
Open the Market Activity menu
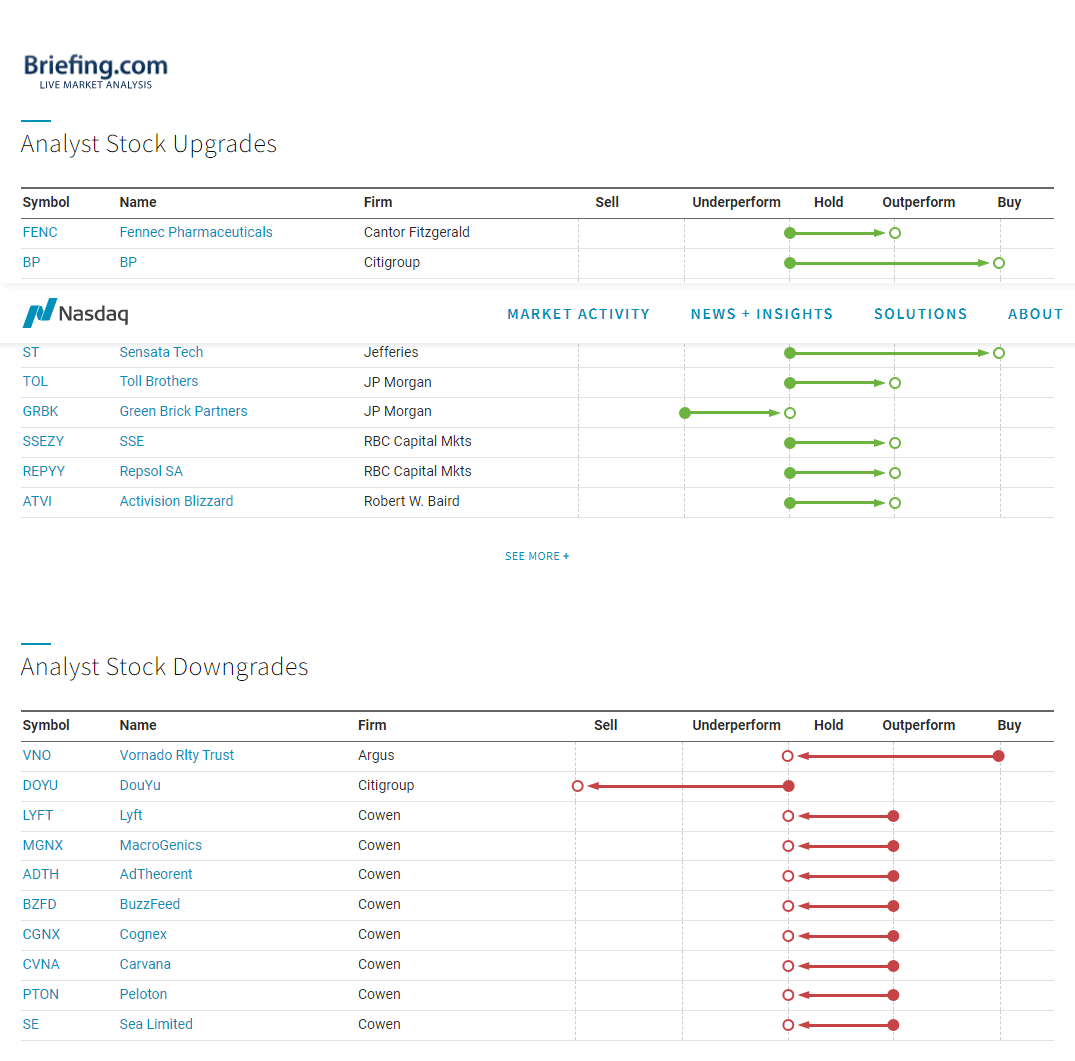point(579,314)
